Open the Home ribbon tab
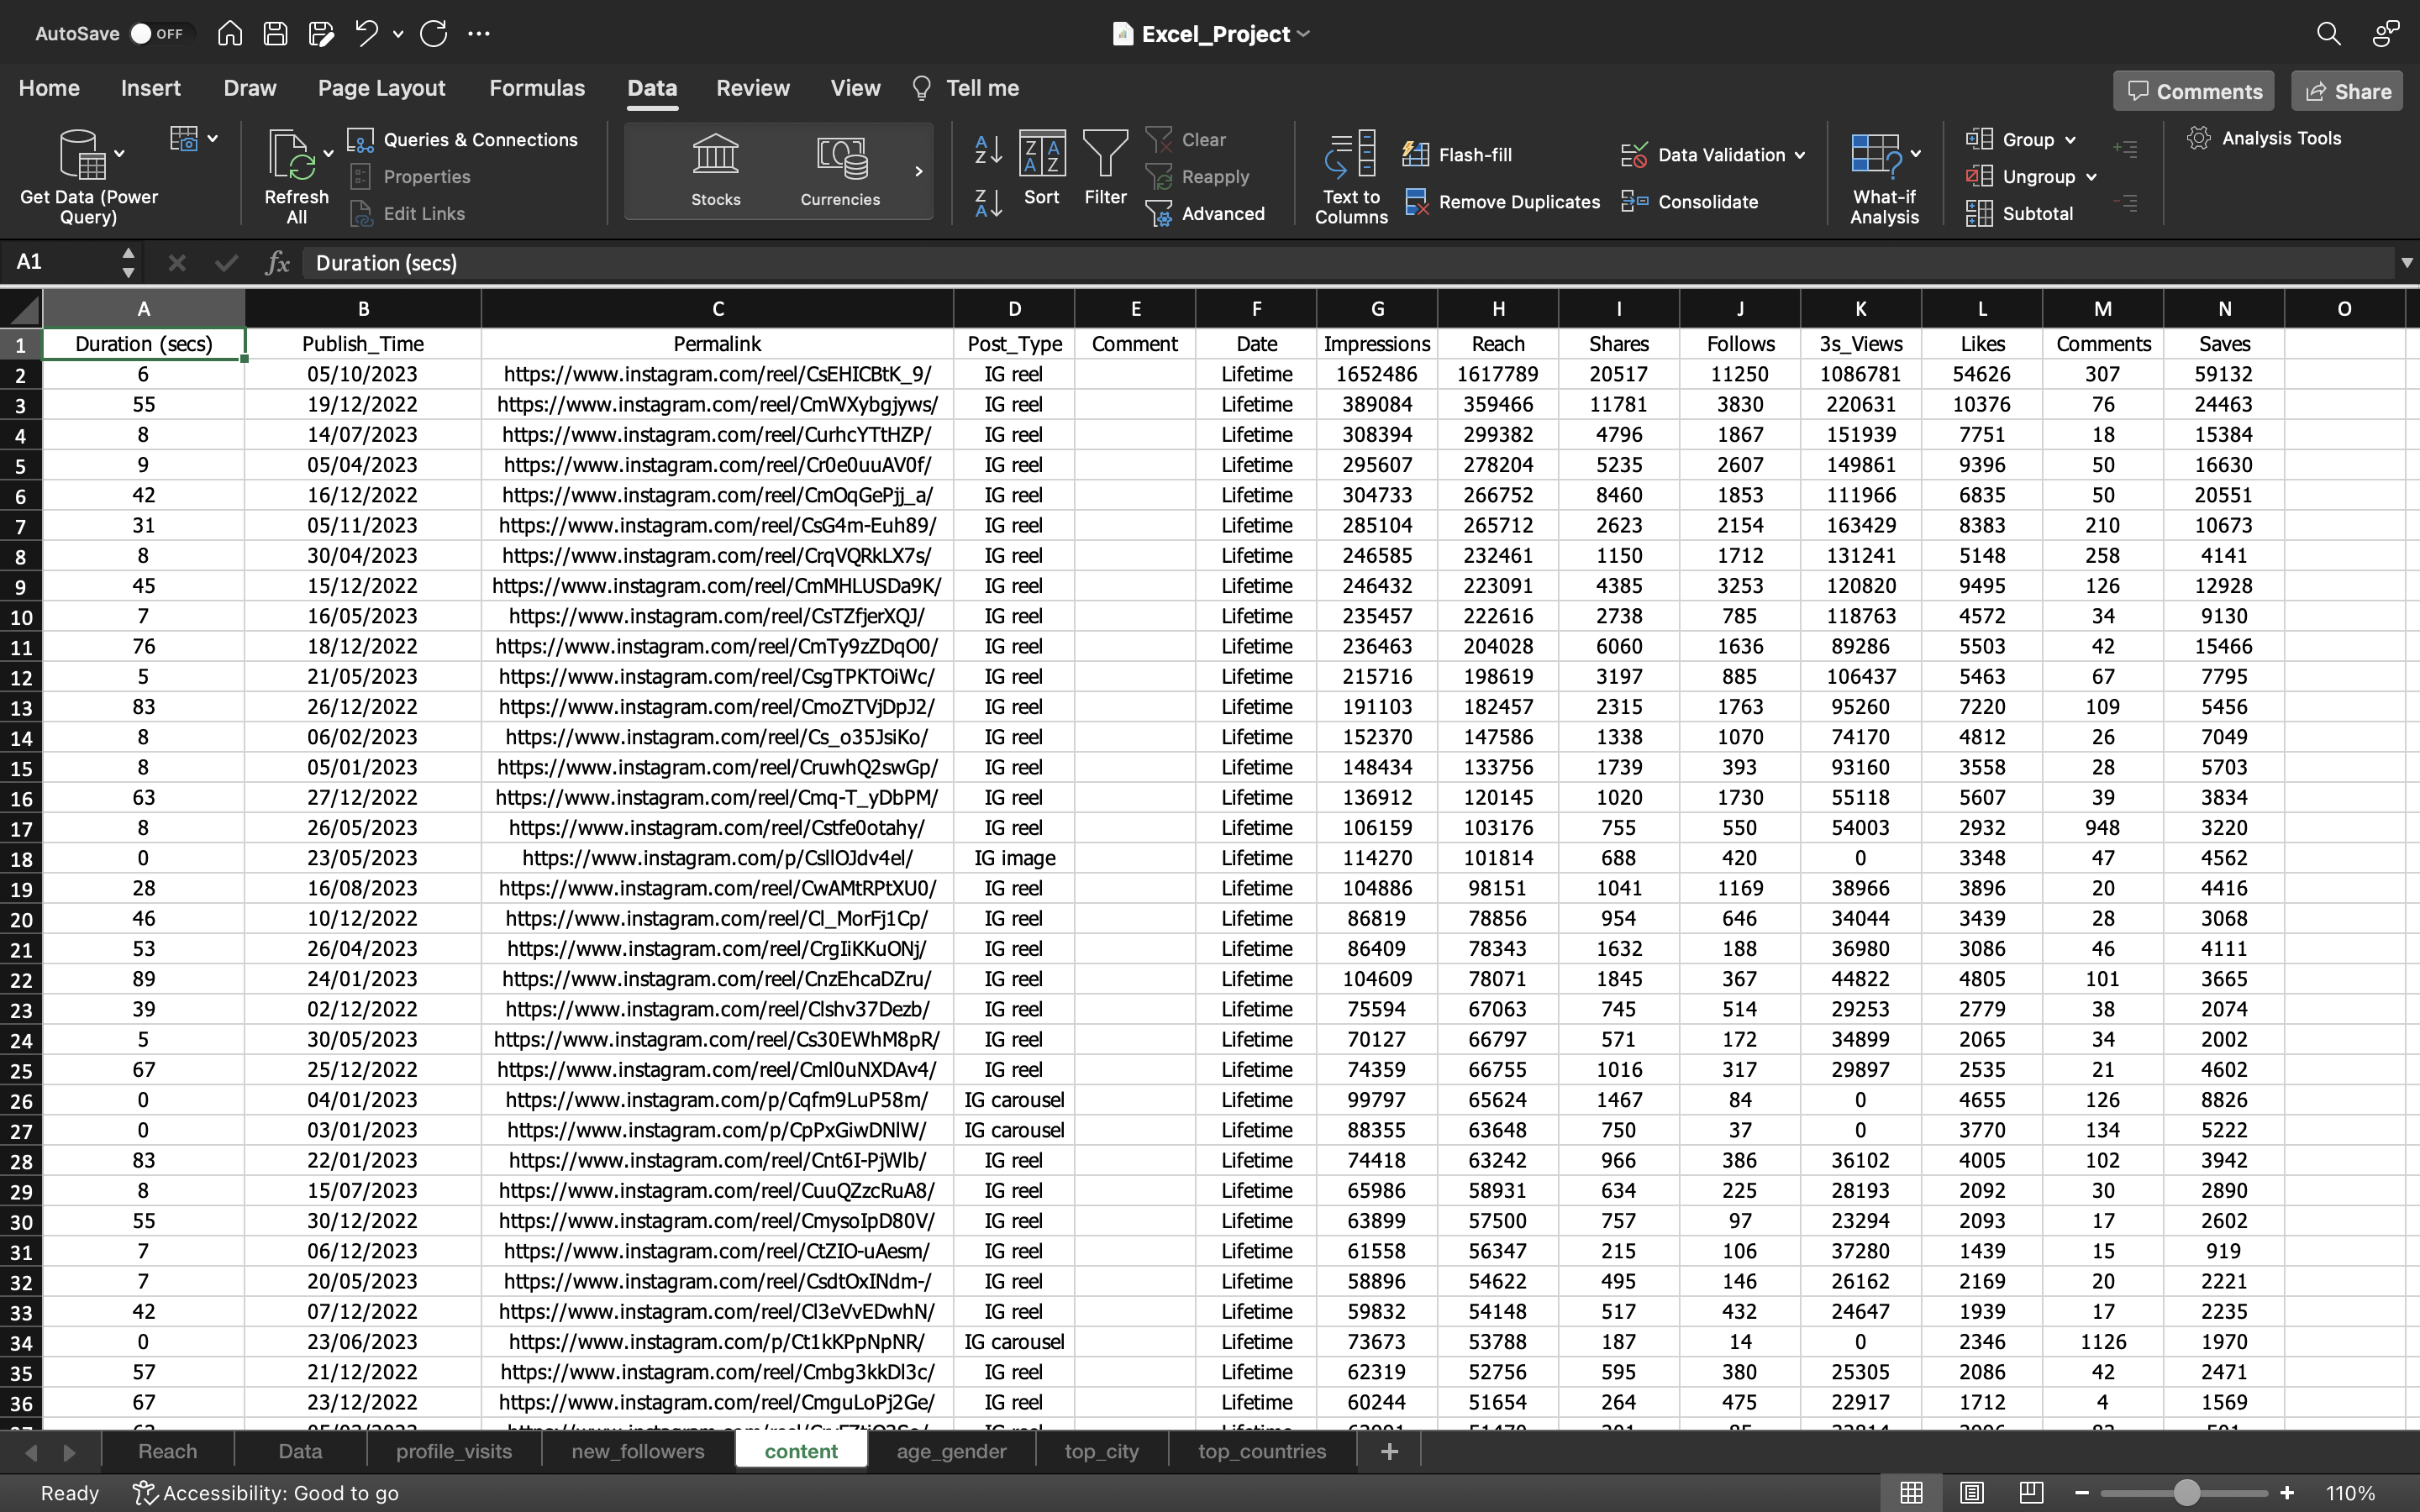 point(49,88)
